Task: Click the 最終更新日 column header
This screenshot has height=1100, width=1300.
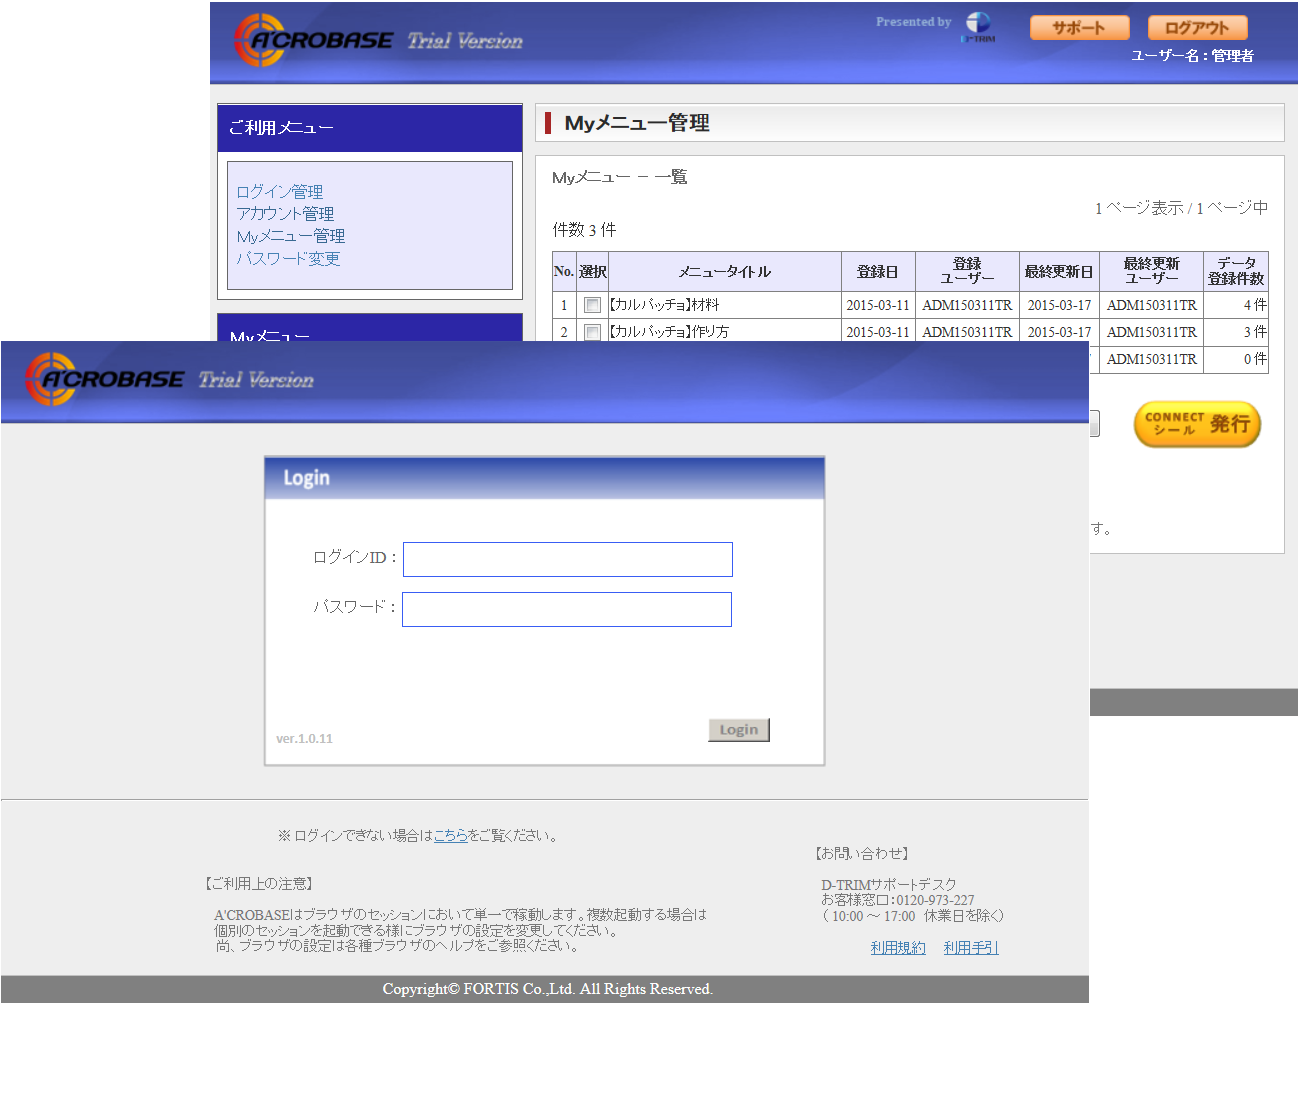Action: point(1059,271)
